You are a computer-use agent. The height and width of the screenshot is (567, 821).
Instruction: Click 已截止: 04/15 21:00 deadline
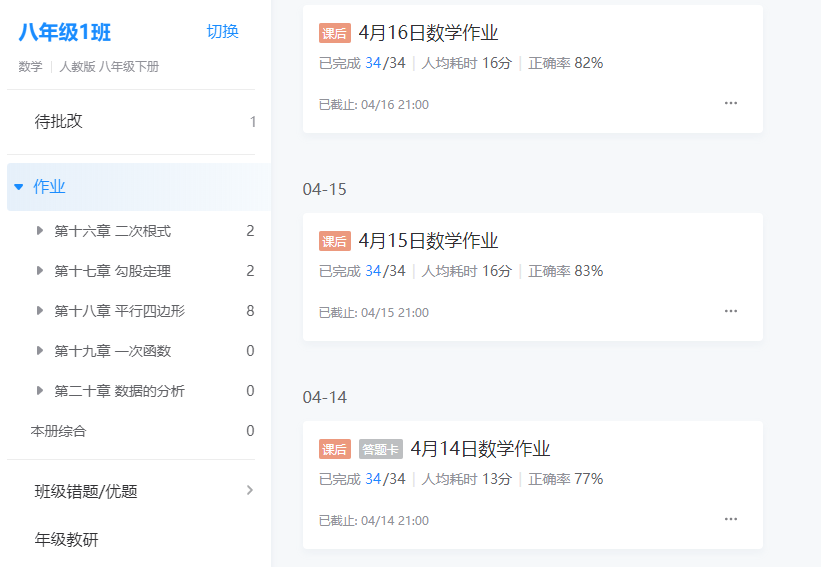[374, 313]
